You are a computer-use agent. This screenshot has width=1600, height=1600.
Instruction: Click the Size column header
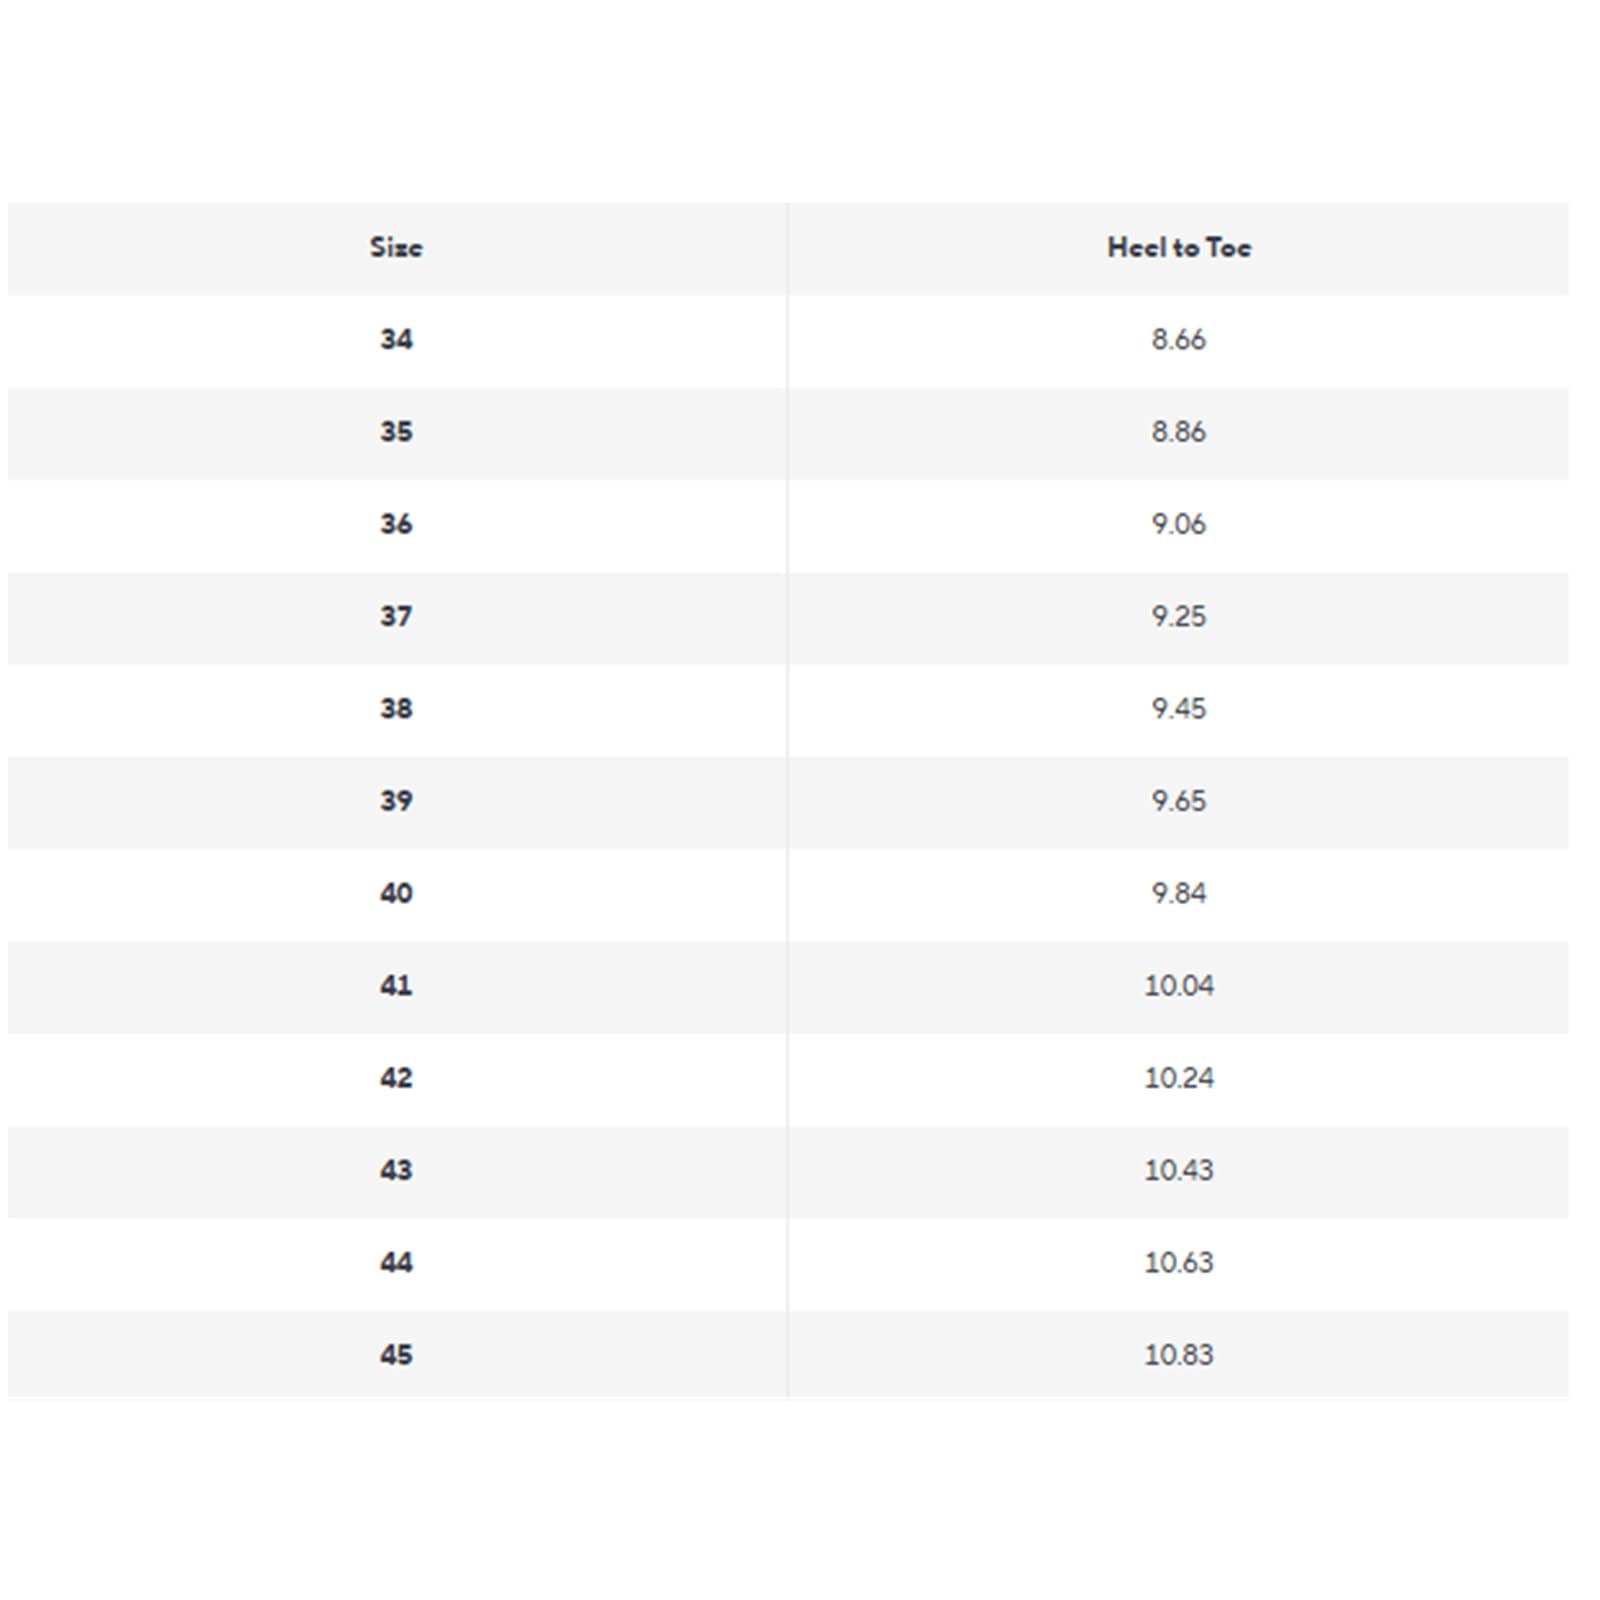point(396,247)
